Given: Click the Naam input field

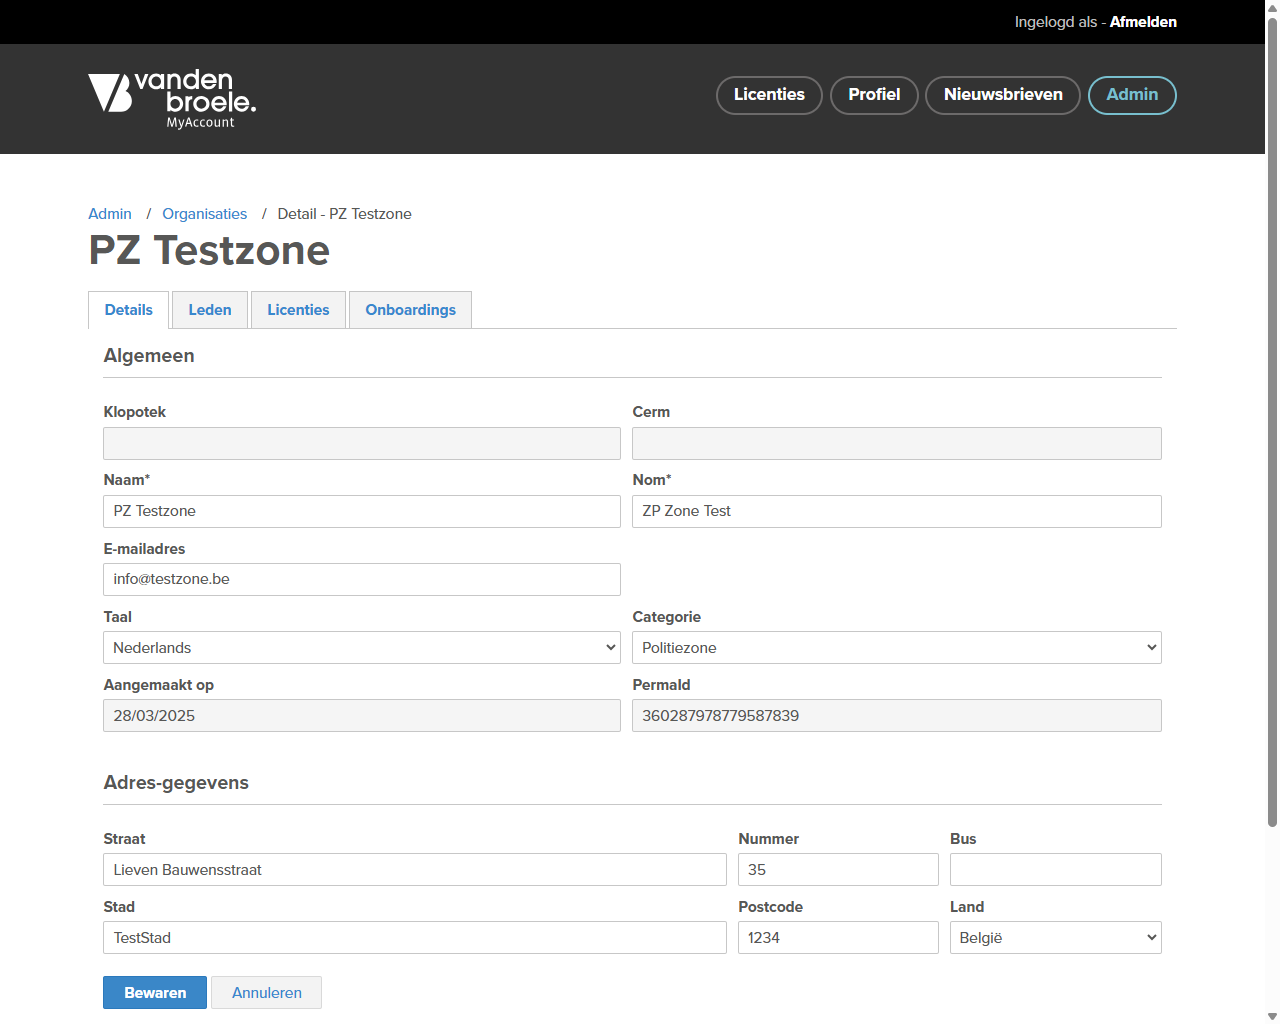Looking at the screenshot, I should point(362,511).
